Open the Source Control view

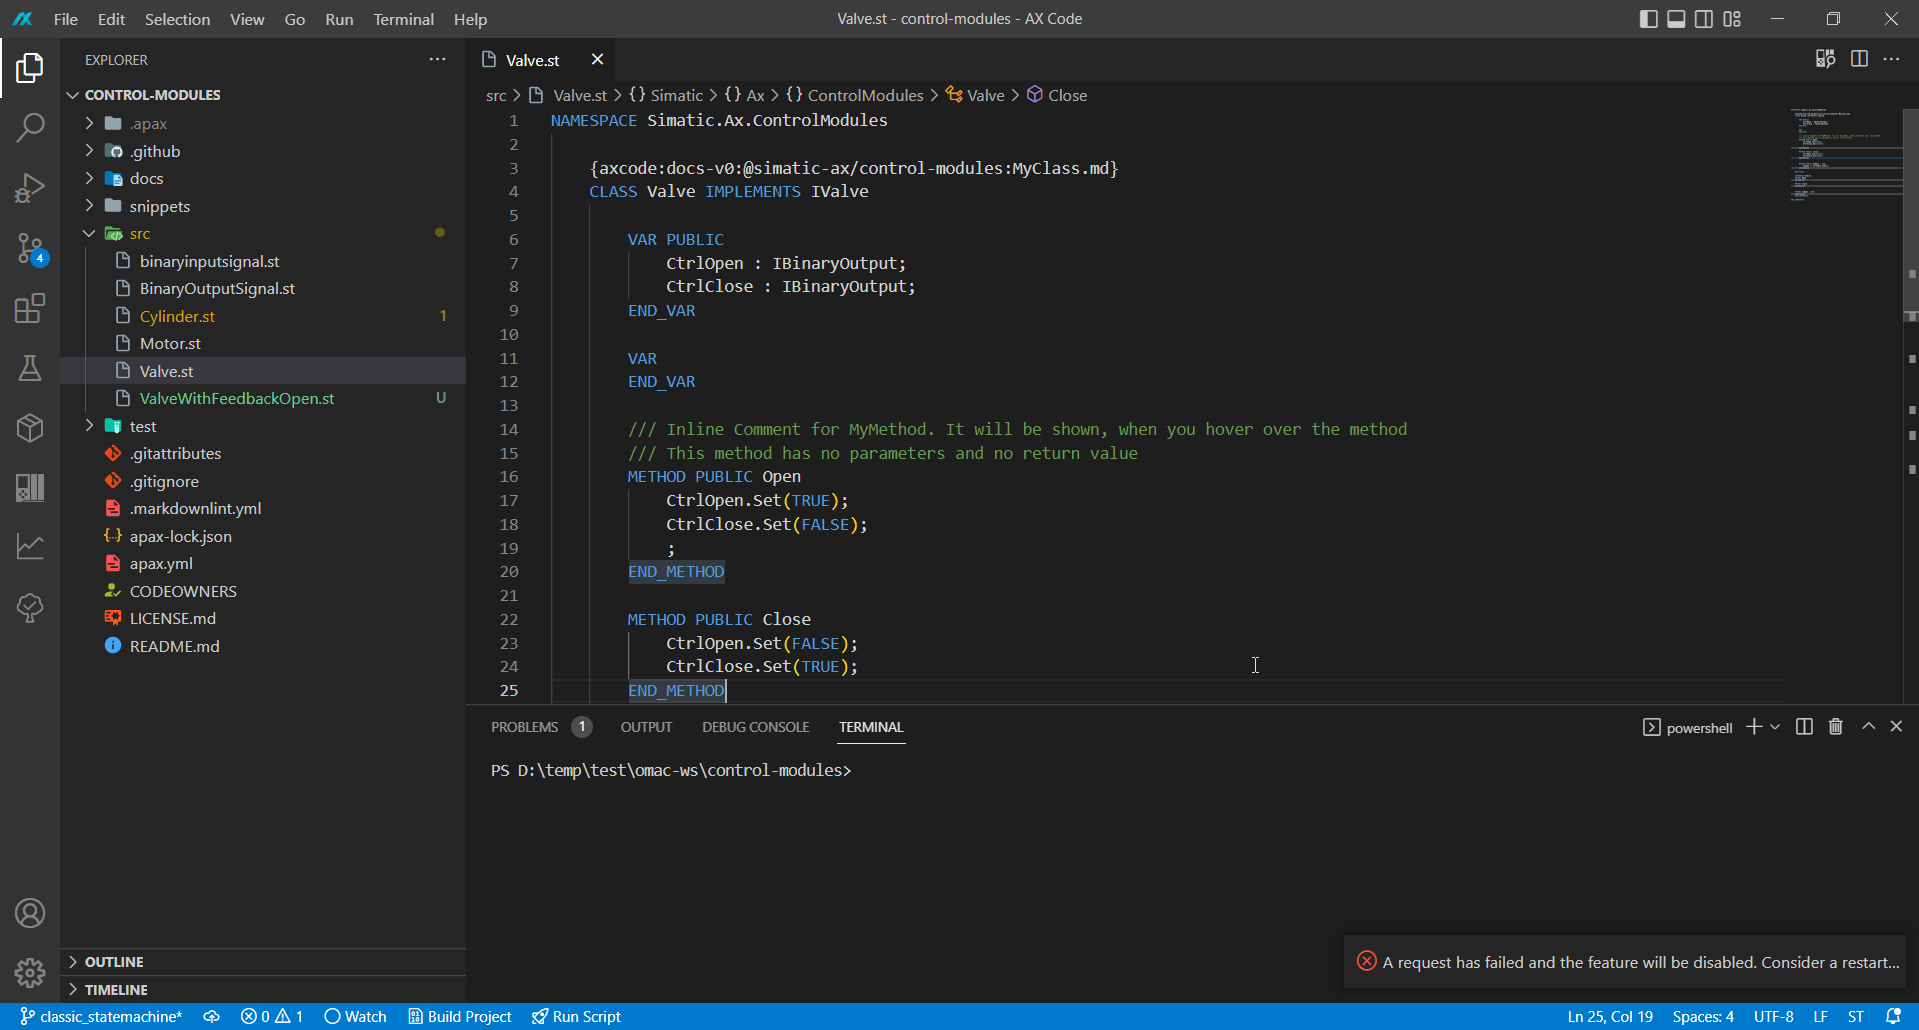(x=30, y=248)
